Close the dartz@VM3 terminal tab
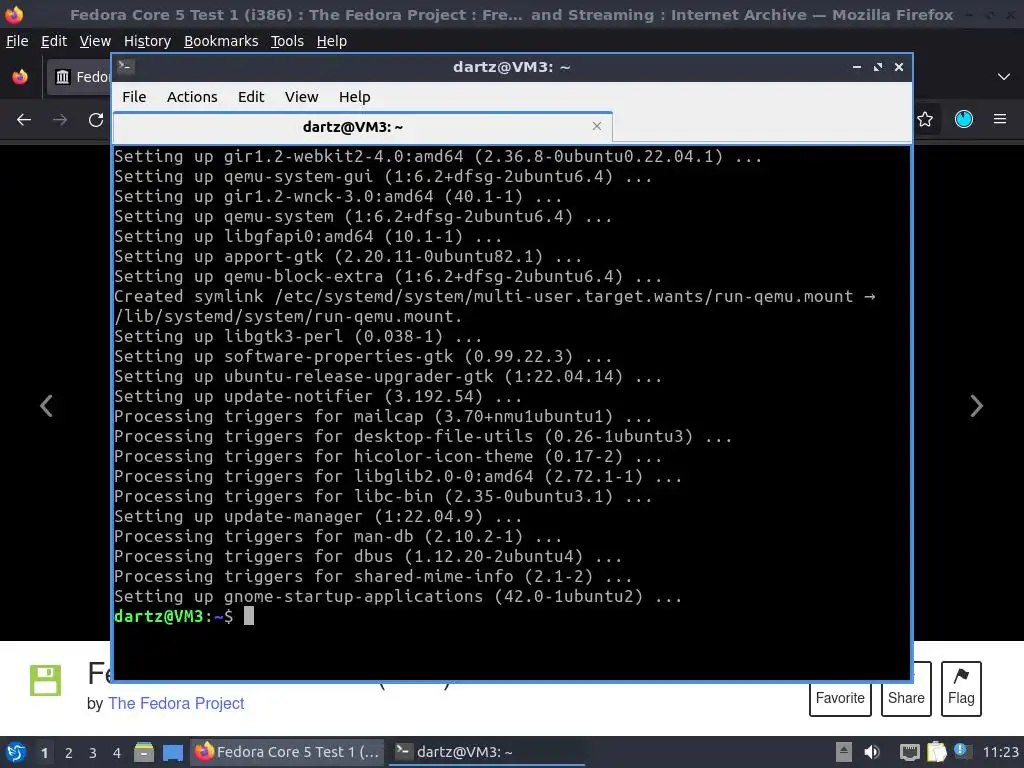This screenshot has height=768, width=1024. pyautogui.click(x=596, y=126)
